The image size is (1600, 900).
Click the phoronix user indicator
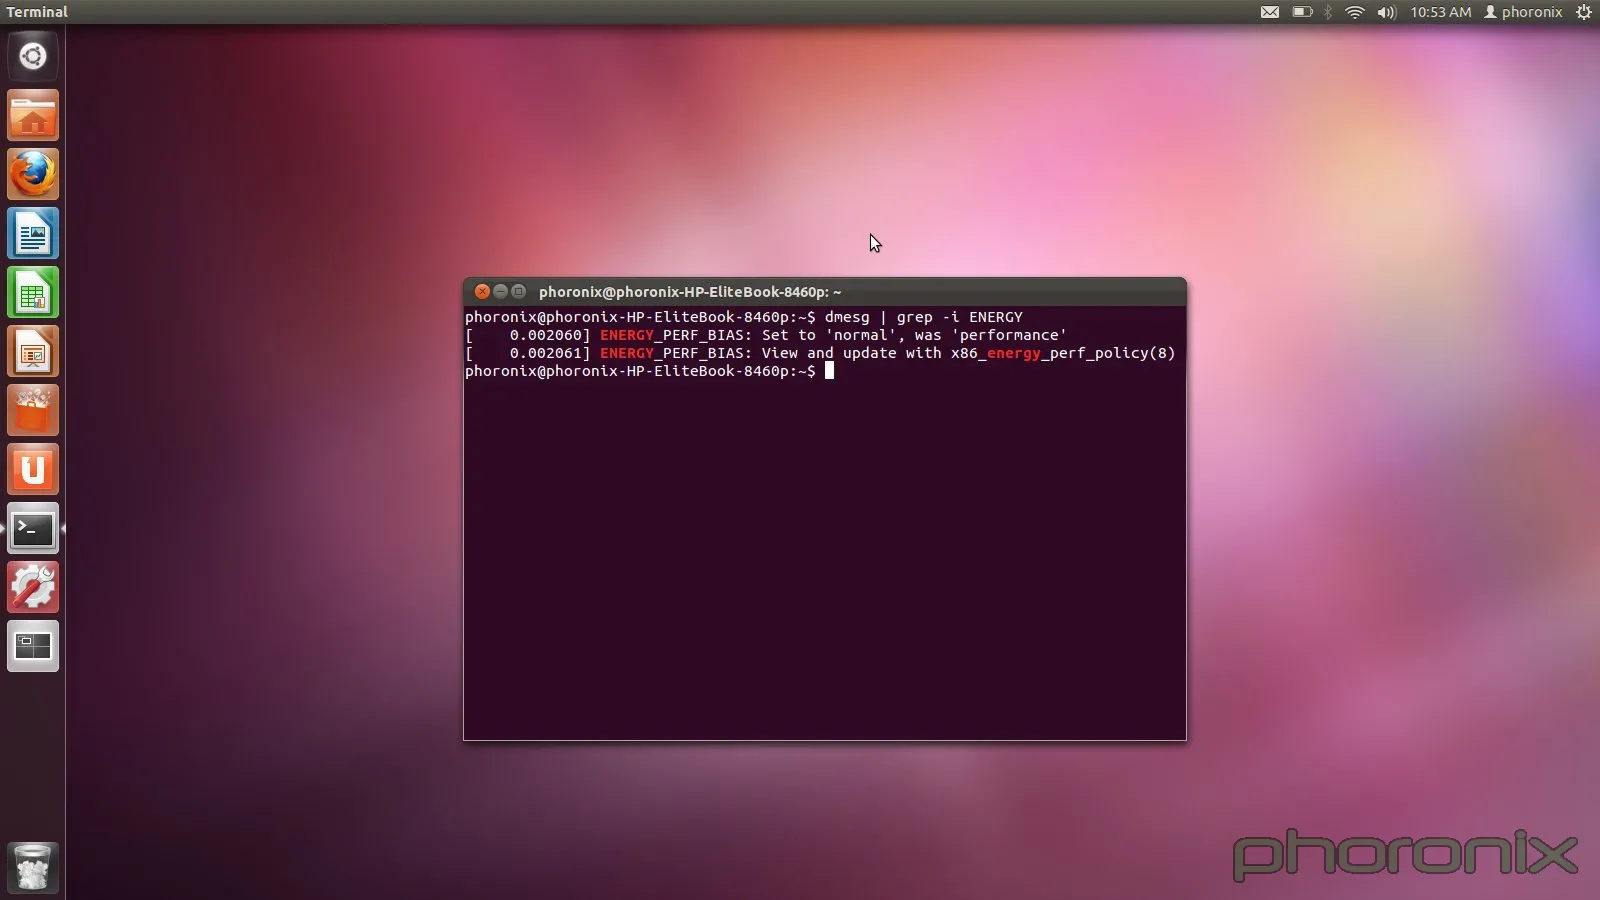click(1522, 12)
